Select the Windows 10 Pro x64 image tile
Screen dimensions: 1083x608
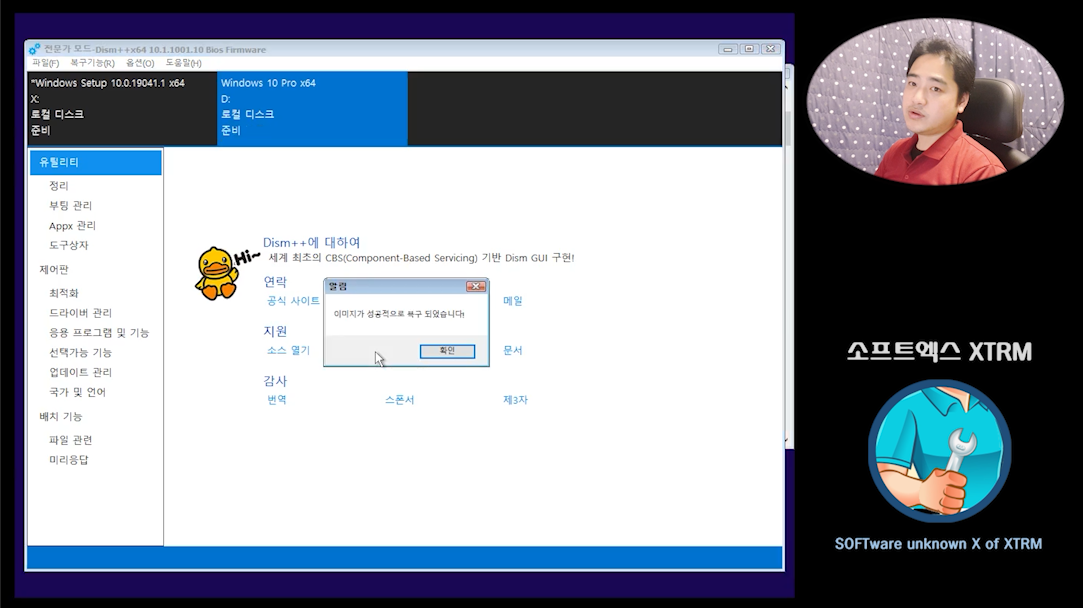pyautogui.click(x=312, y=108)
